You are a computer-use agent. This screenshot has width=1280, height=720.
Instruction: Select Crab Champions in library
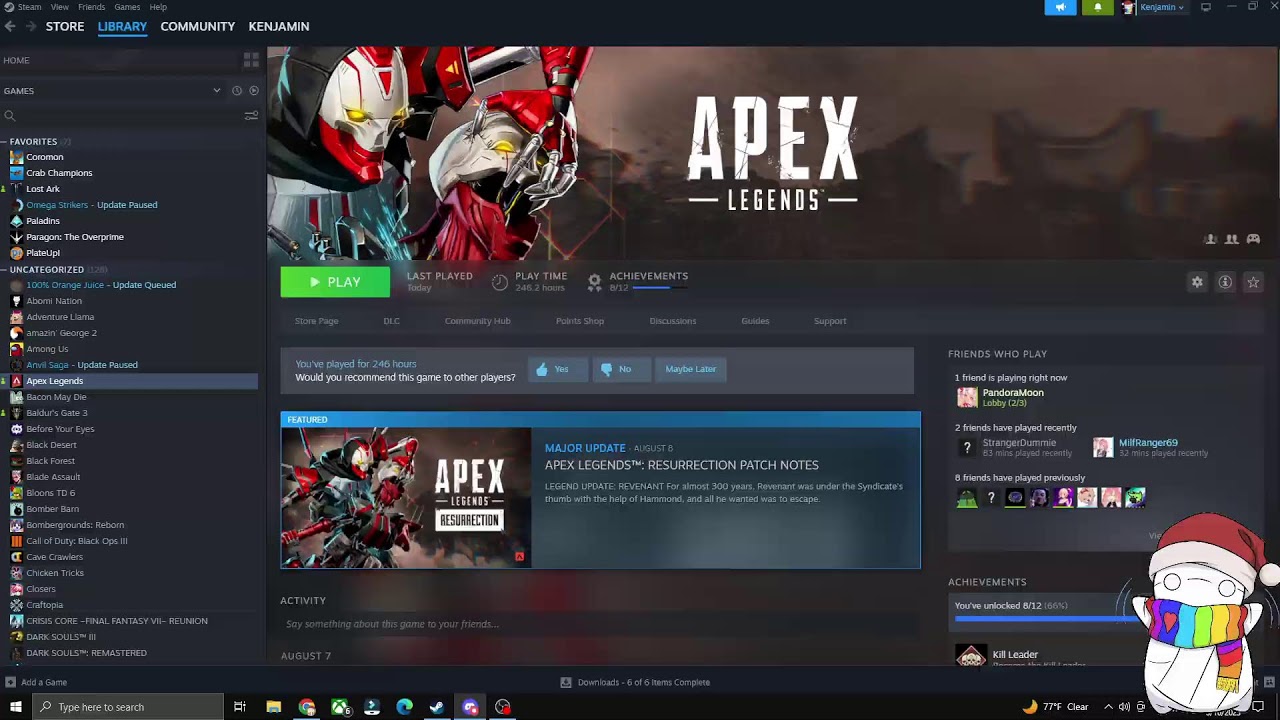pos(59,173)
